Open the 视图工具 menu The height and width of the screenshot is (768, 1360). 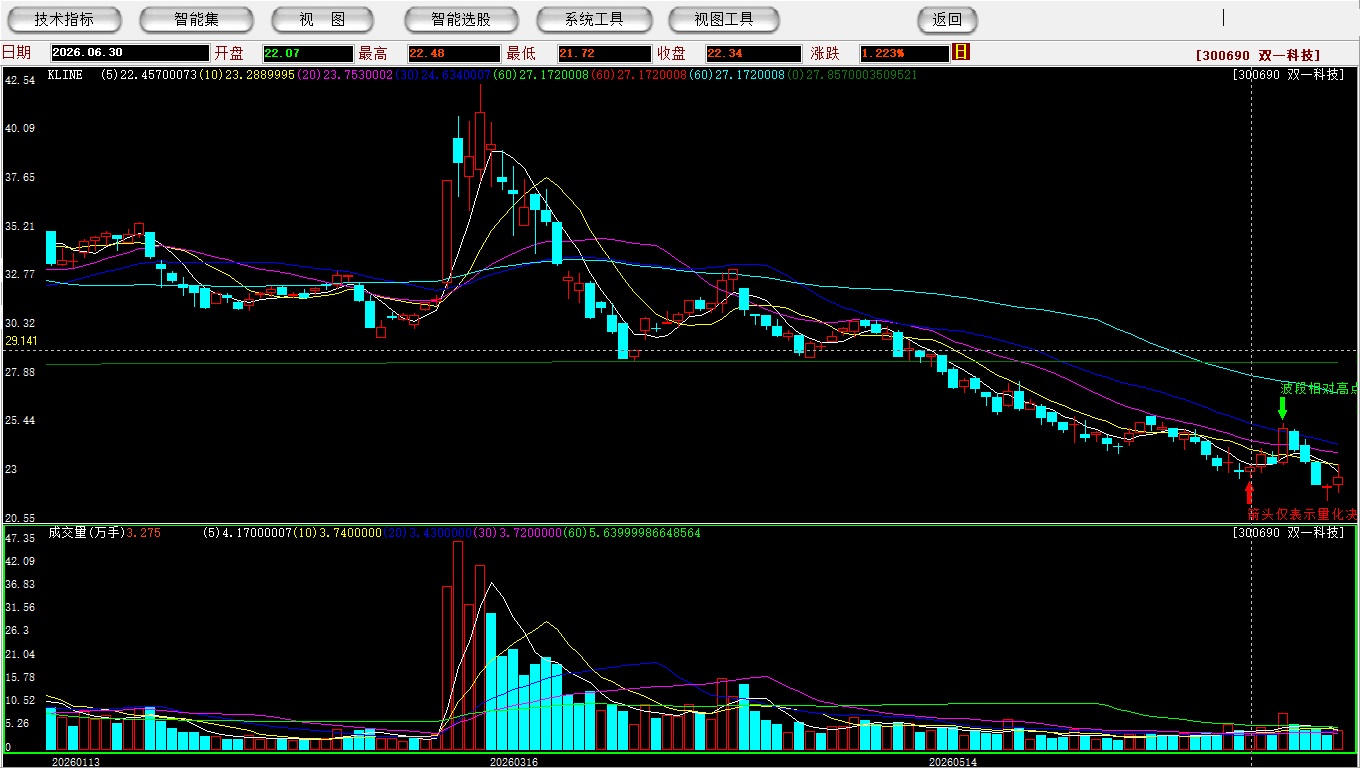[724, 19]
